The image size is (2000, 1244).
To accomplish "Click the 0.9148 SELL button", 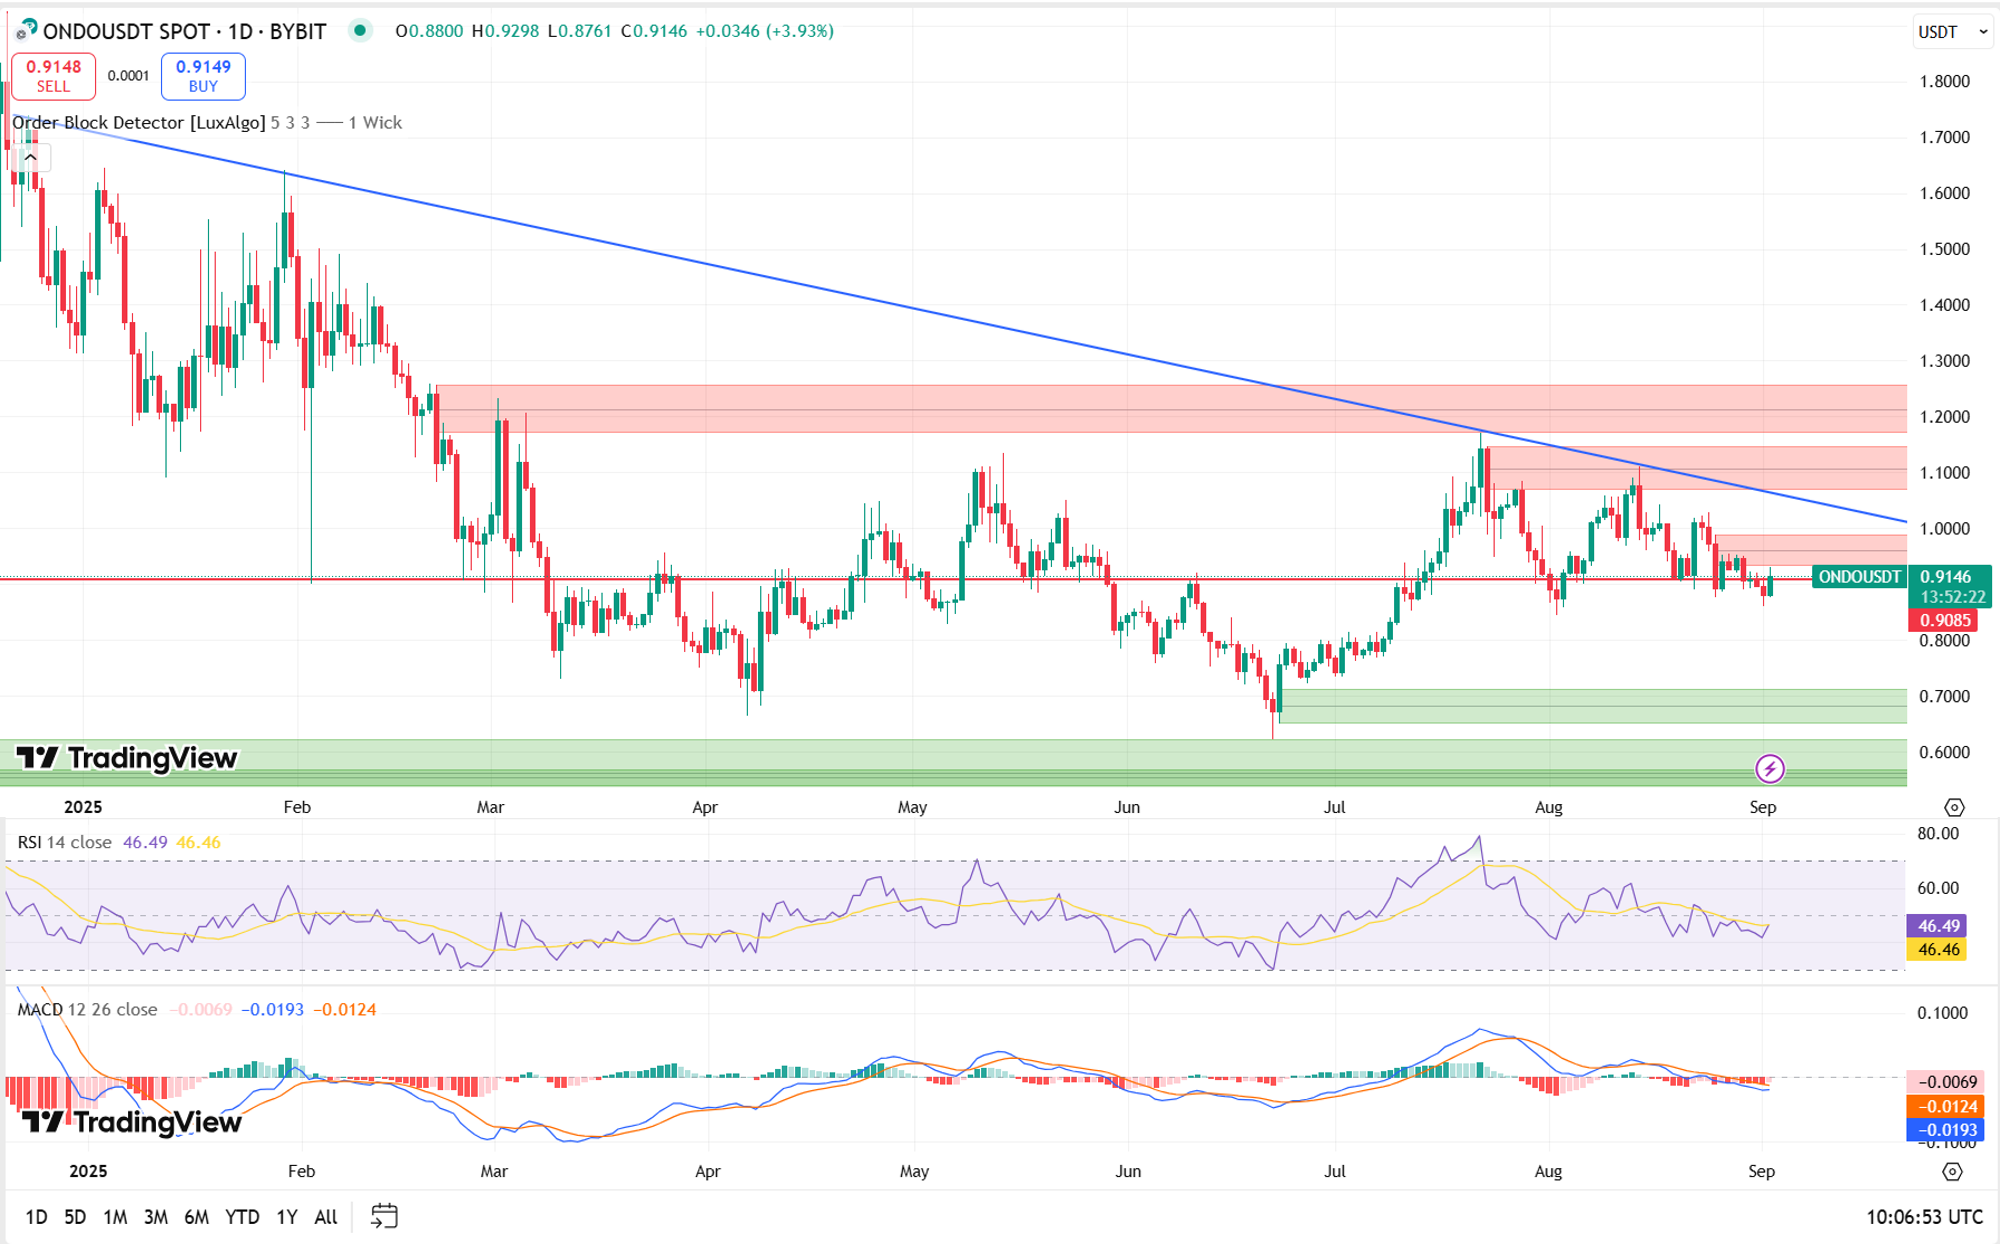I will tap(54, 76).
